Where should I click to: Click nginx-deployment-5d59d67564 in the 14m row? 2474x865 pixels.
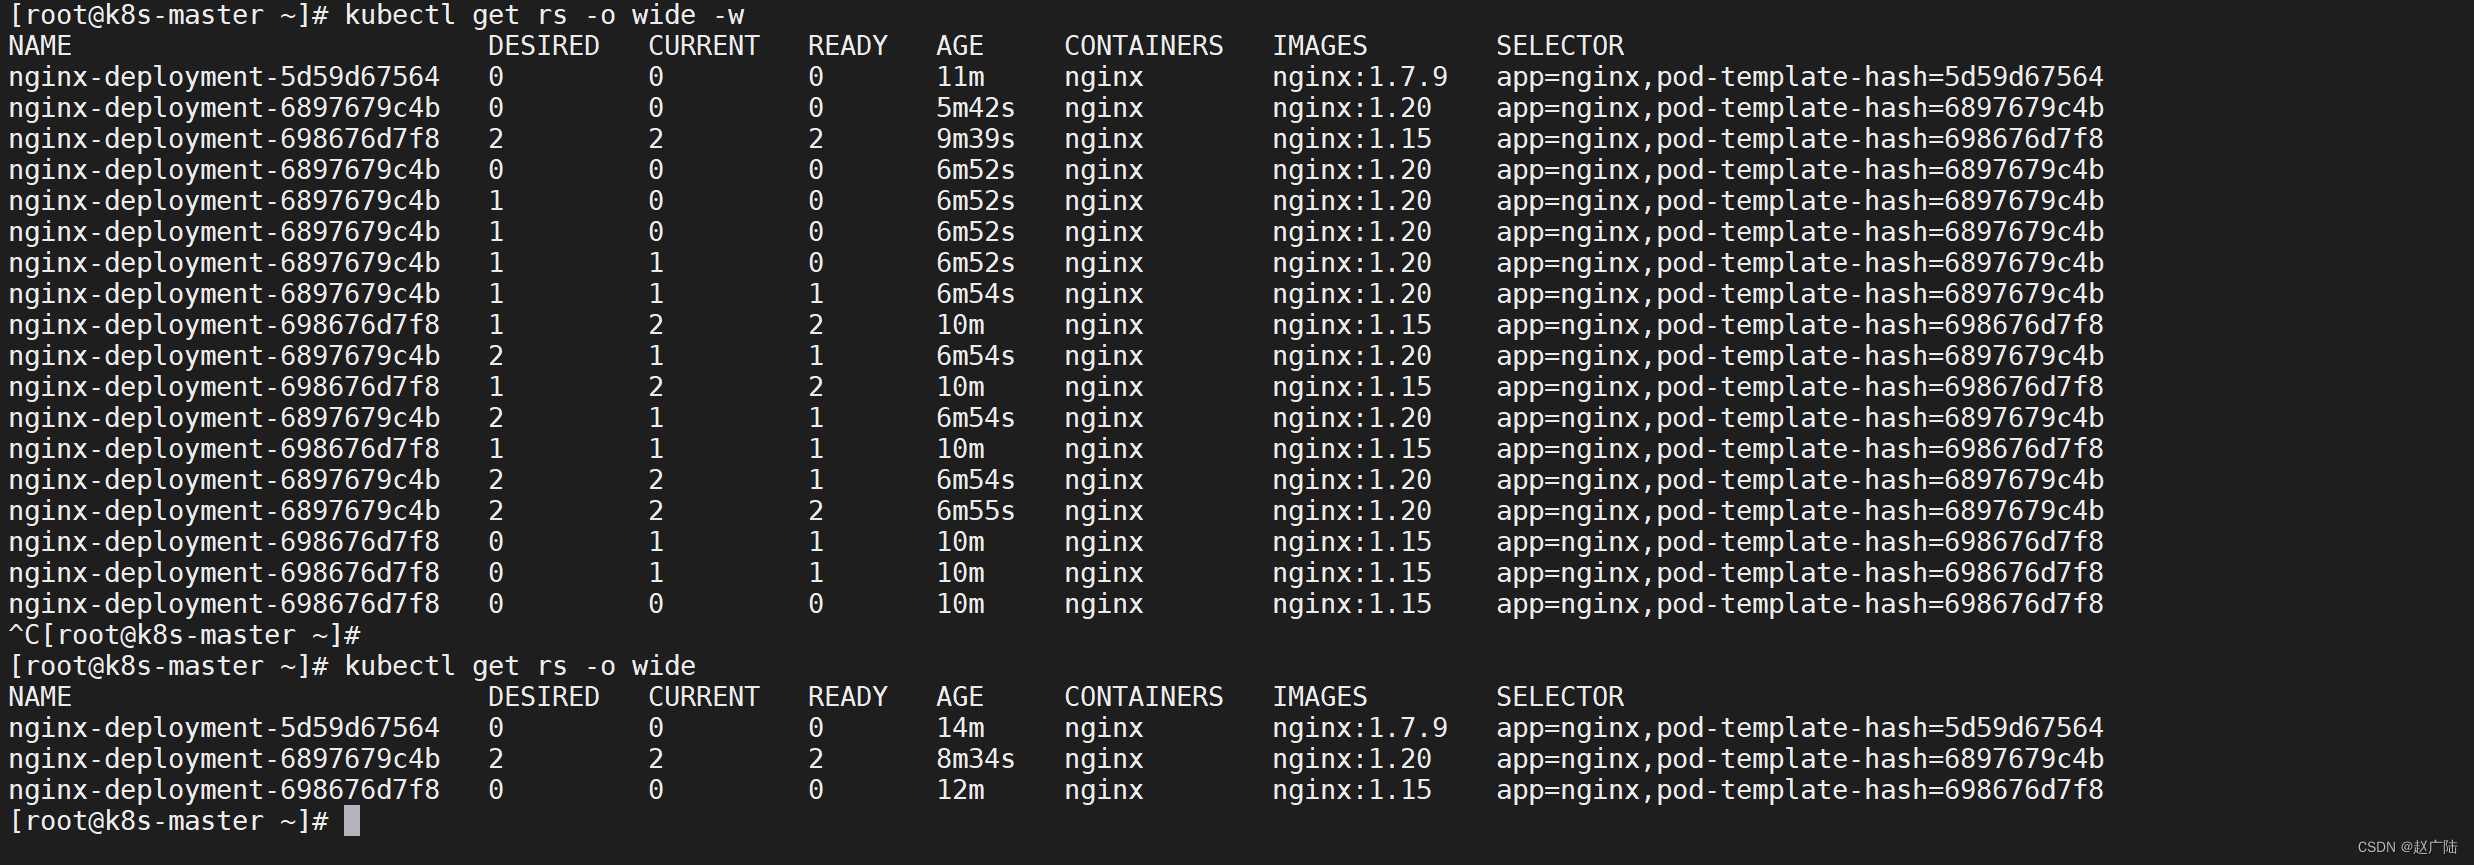224,728
